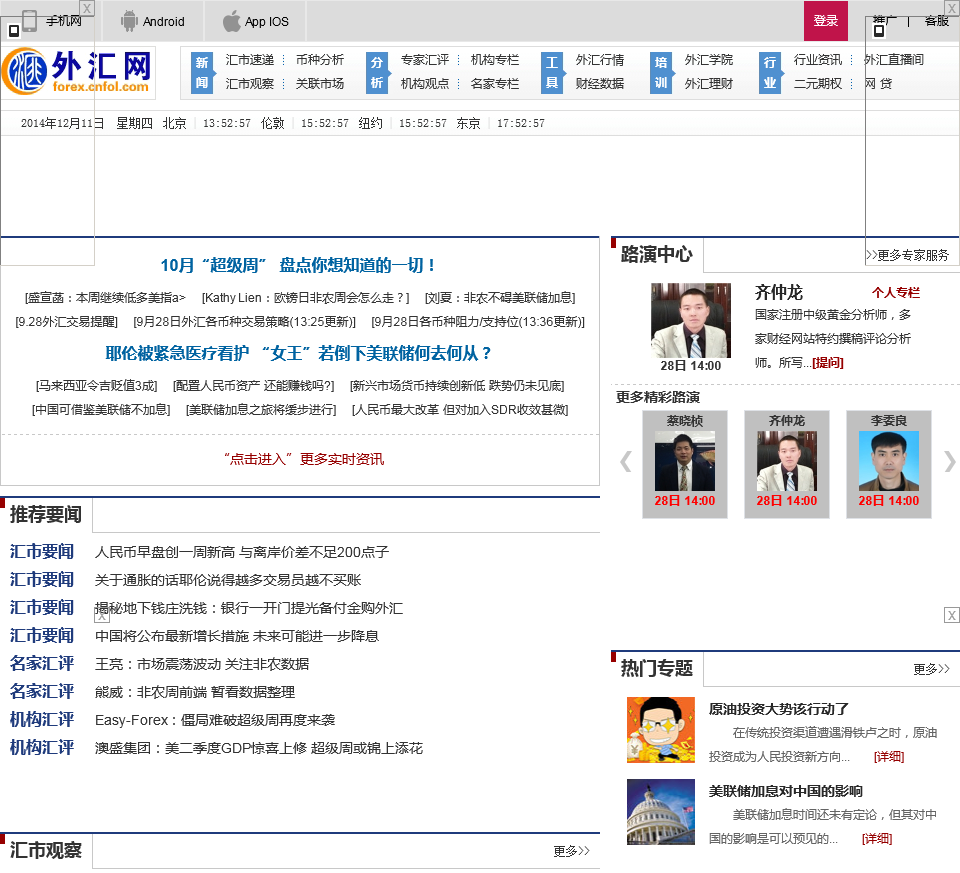Open headline 10月“超级周” 盘点你想知道的一切
The width and height of the screenshot is (960, 873).
click(x=299, y=266)
